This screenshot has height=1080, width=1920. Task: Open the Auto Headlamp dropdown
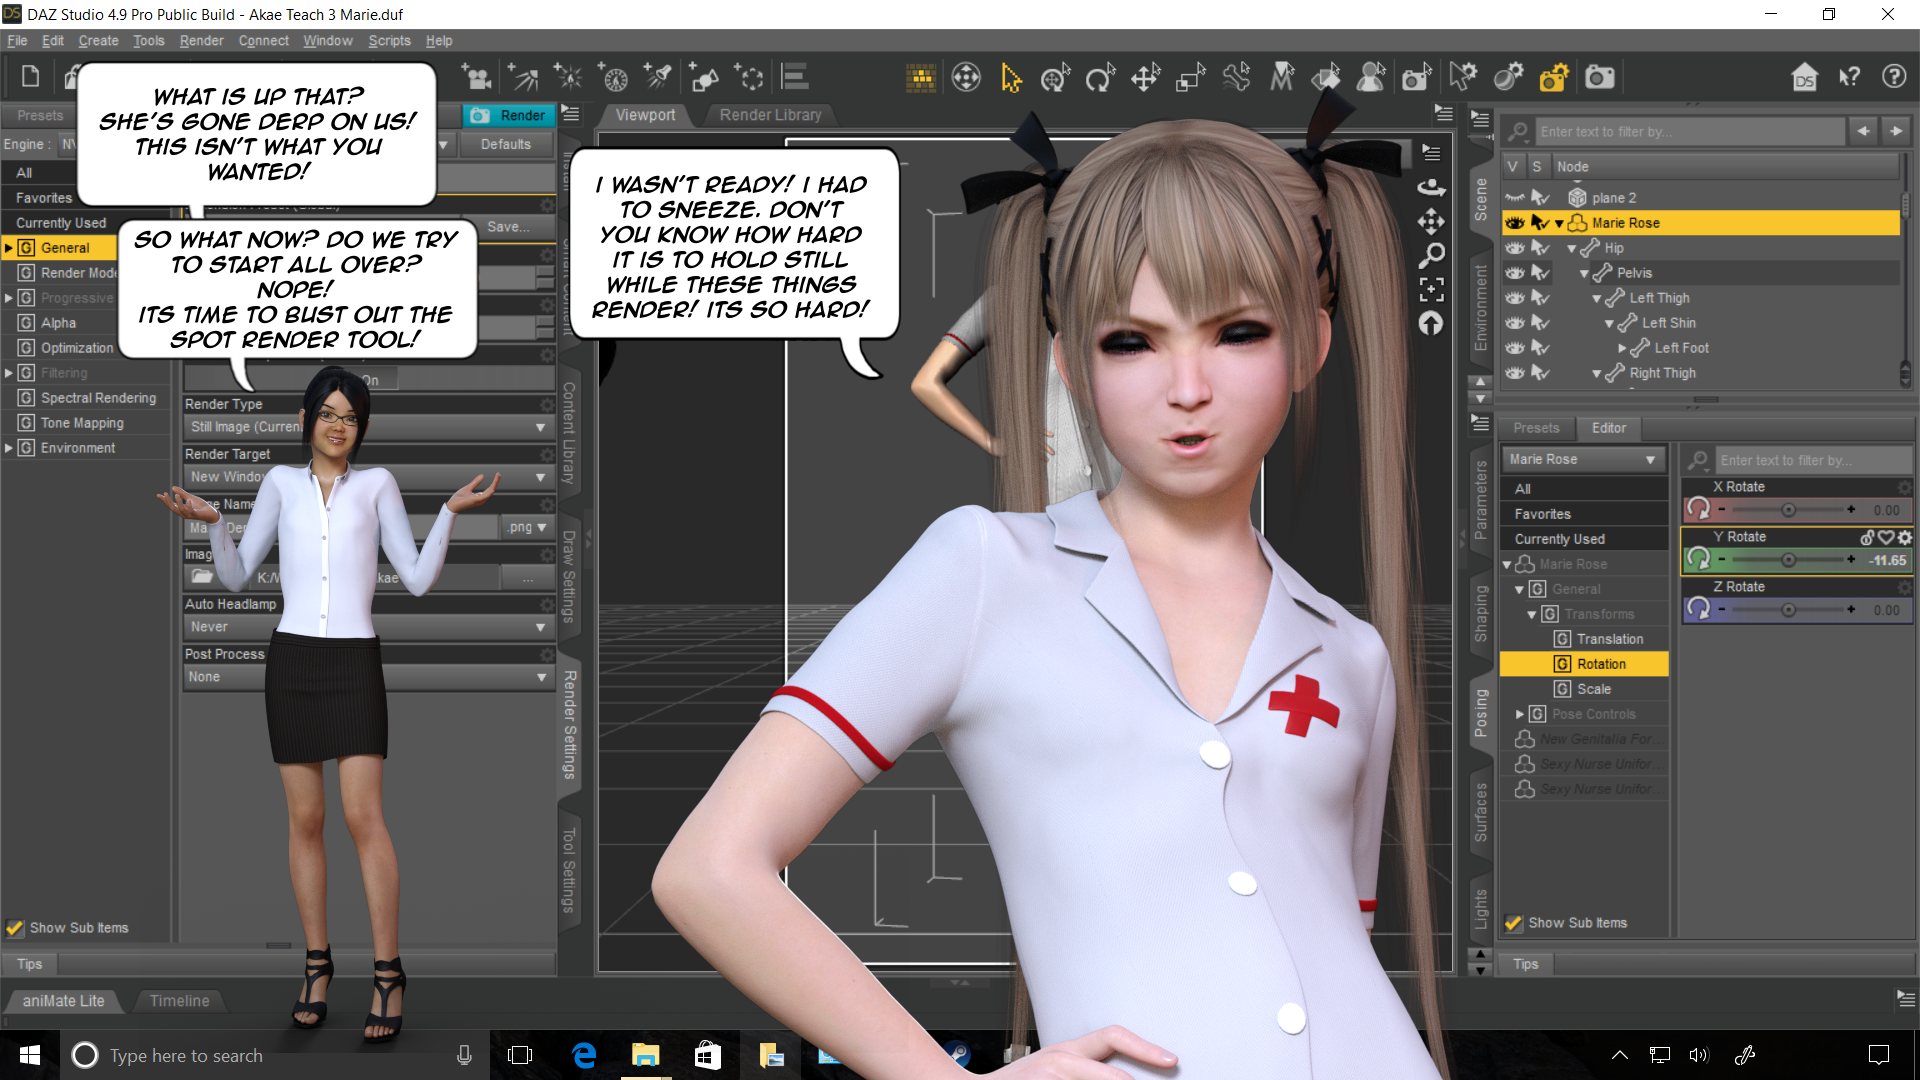coord(369,627)
